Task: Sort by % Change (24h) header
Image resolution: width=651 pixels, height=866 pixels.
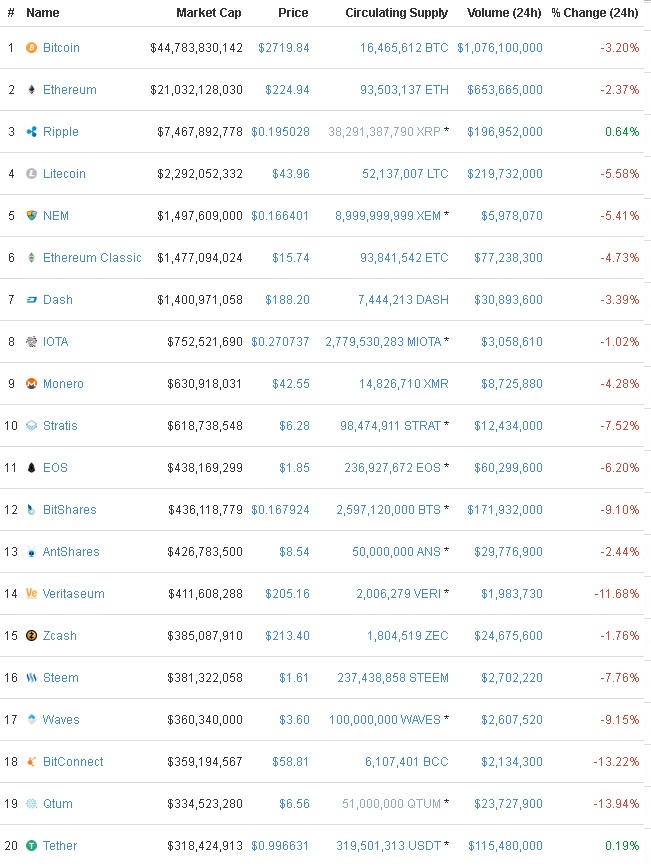Action: click(x=595, y=13)
